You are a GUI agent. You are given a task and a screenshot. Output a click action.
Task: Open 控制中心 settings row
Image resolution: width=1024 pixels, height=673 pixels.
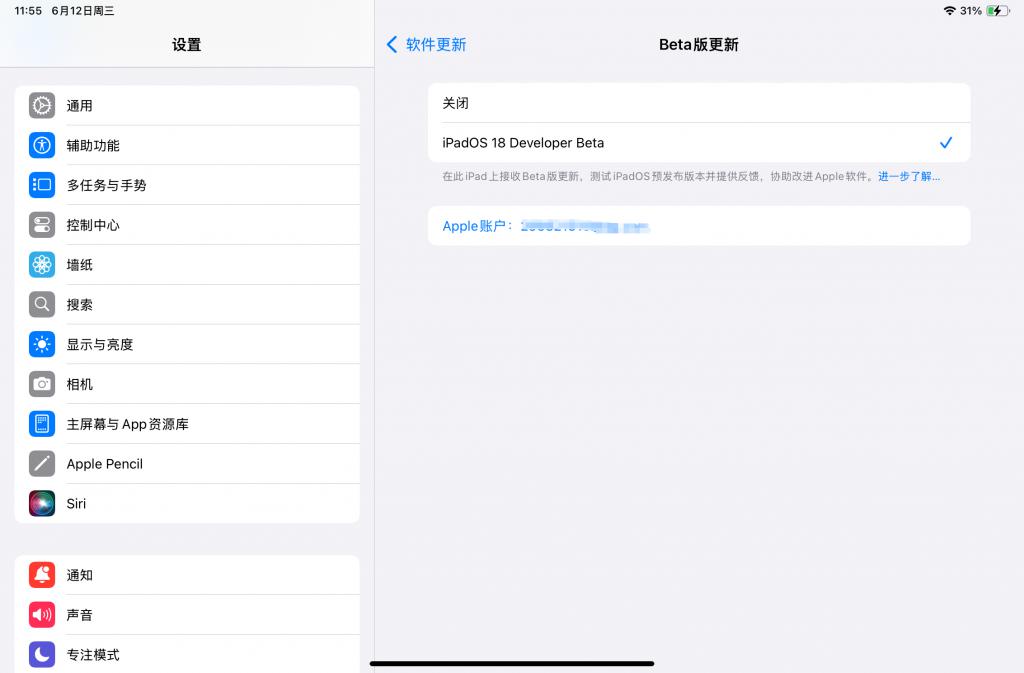[187, 225]
